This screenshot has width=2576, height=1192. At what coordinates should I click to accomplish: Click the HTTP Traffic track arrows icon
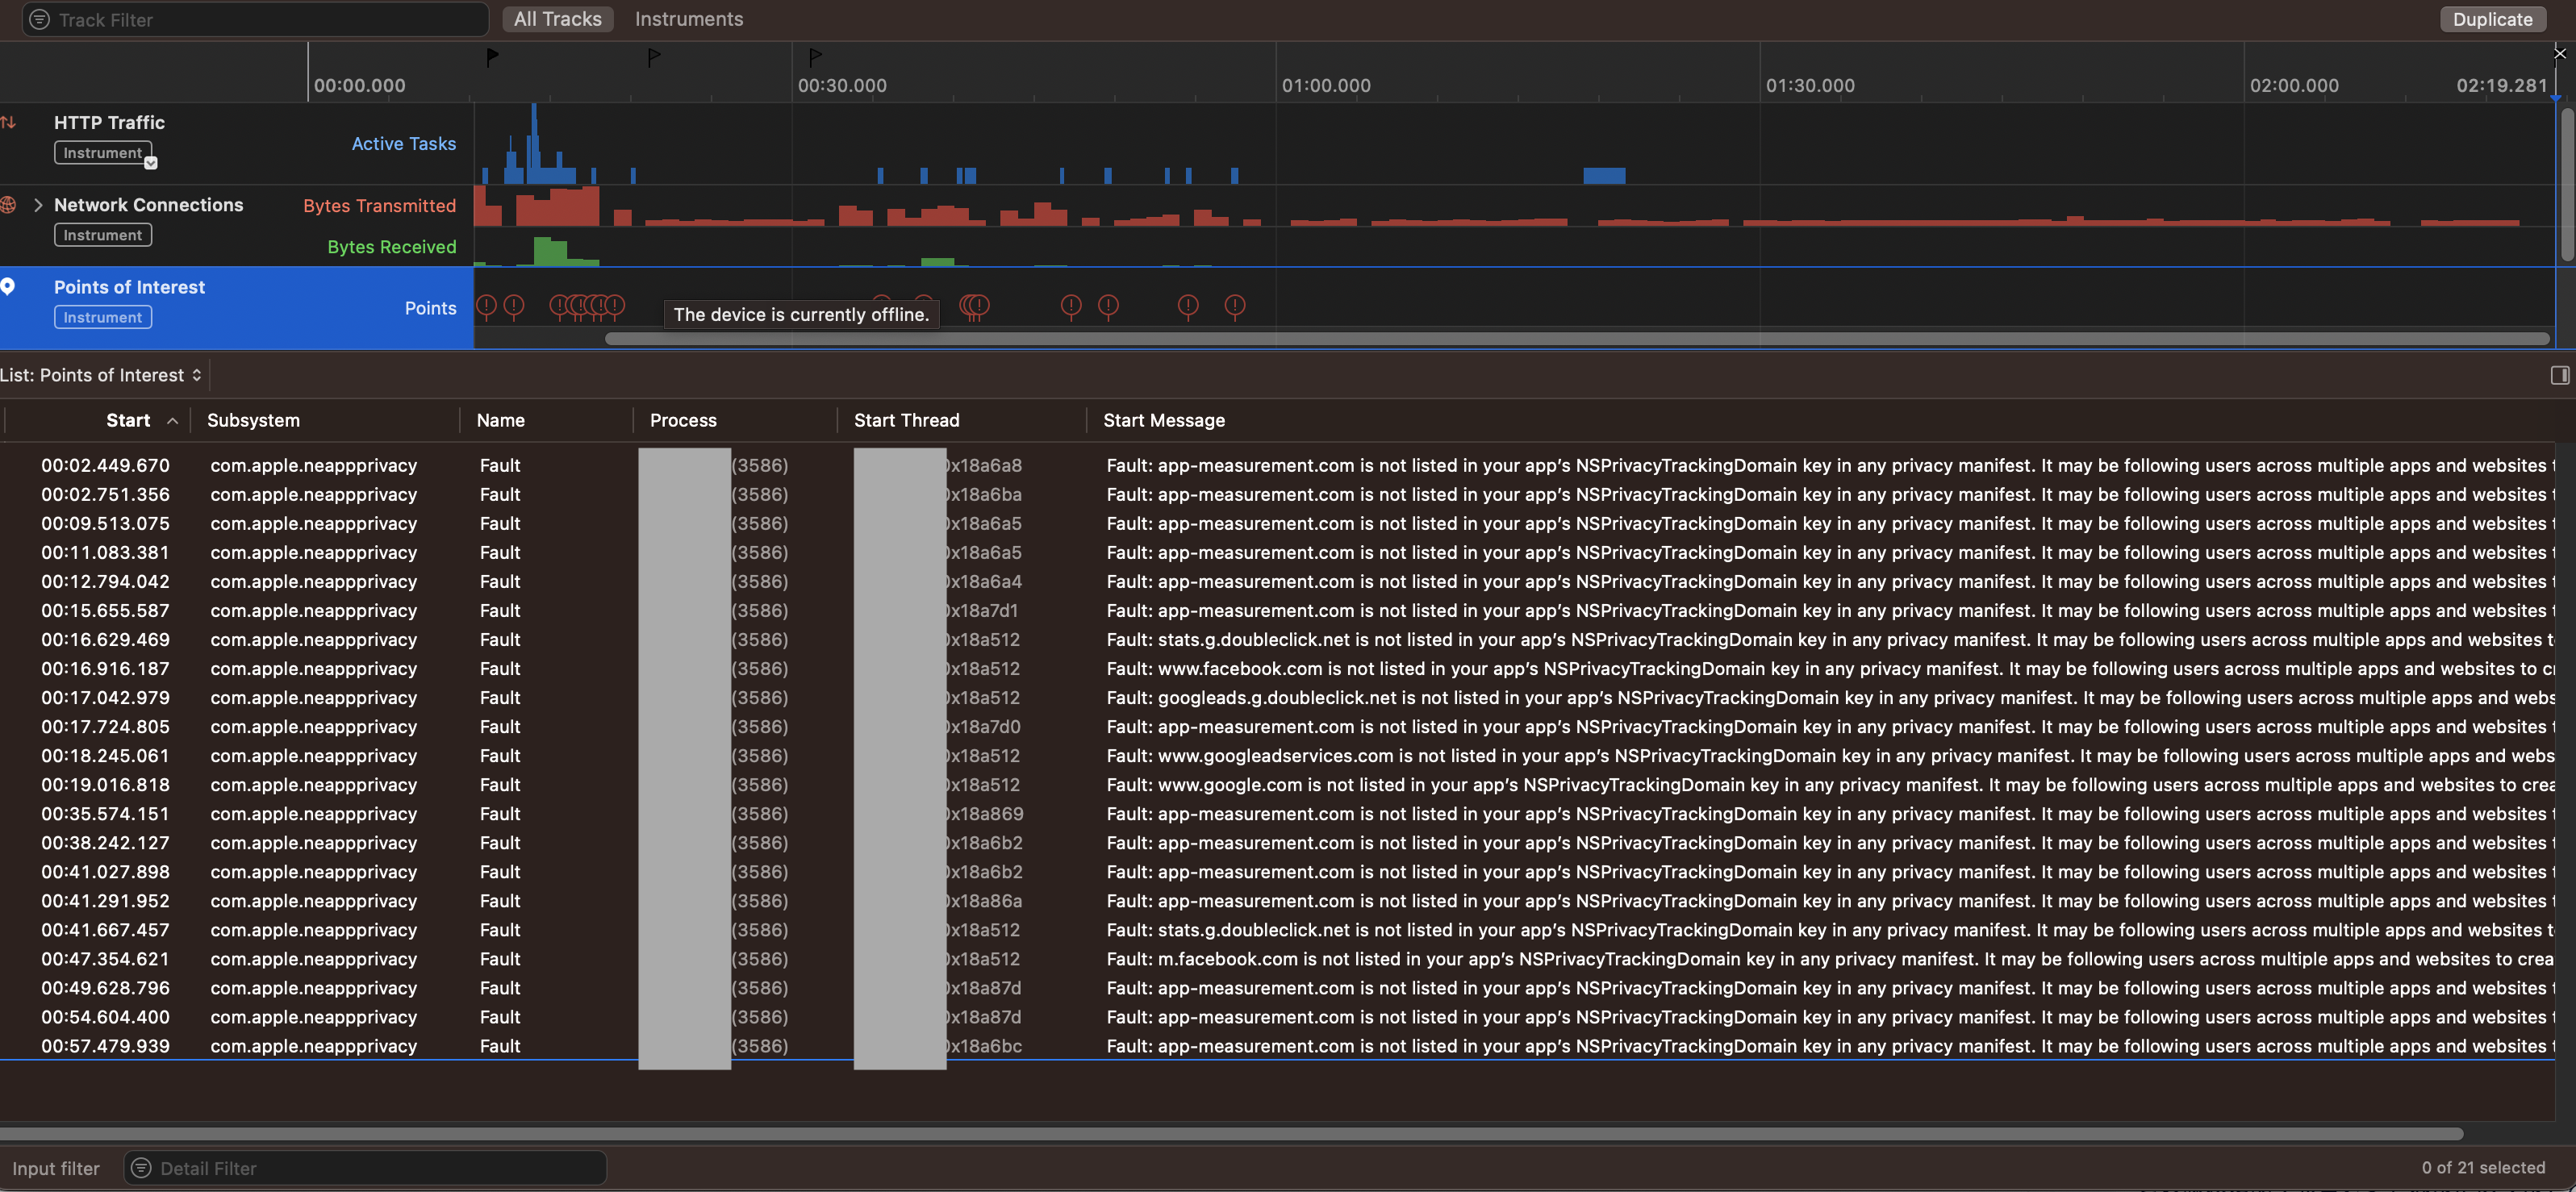pyautogui.click(x=8, y=122)
